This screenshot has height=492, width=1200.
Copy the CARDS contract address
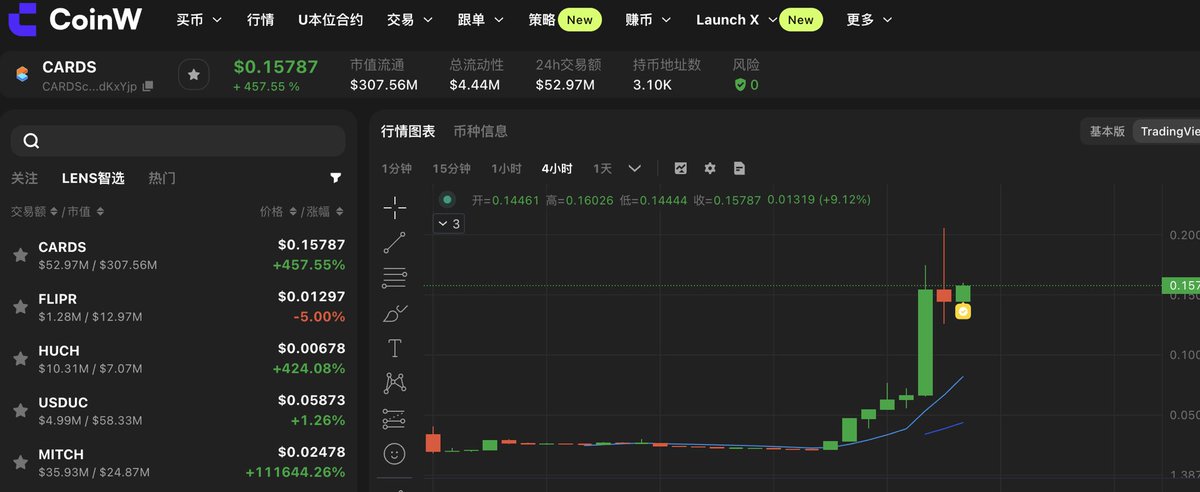pyautogui.click(x=148, y=86)
